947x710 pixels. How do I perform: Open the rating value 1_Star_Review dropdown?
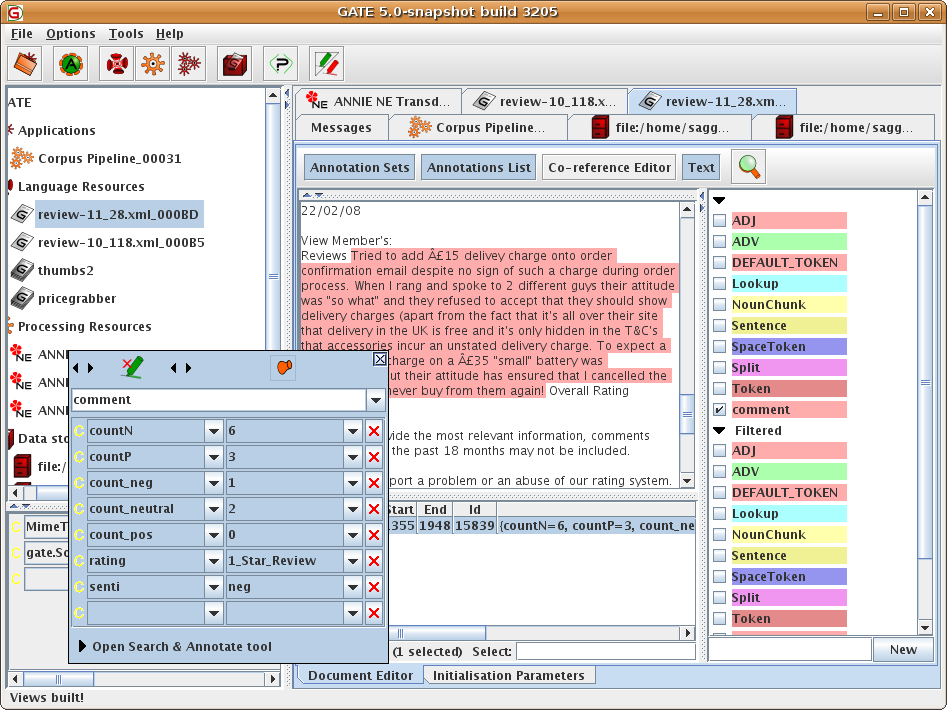click(x=353, y=561)
